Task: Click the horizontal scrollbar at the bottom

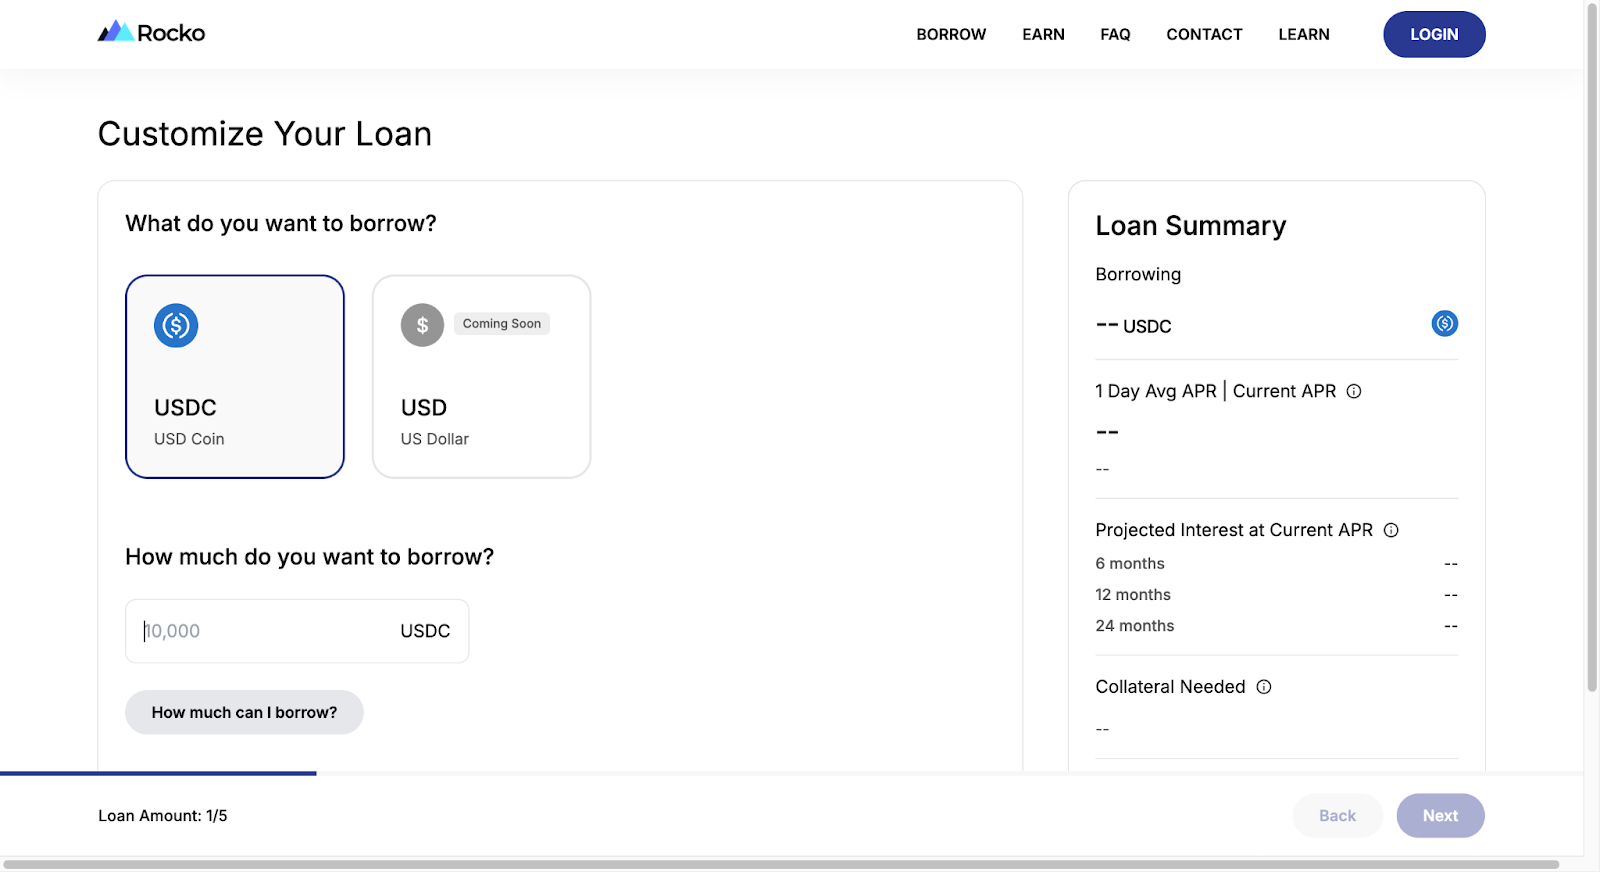Action: [781, 864]
